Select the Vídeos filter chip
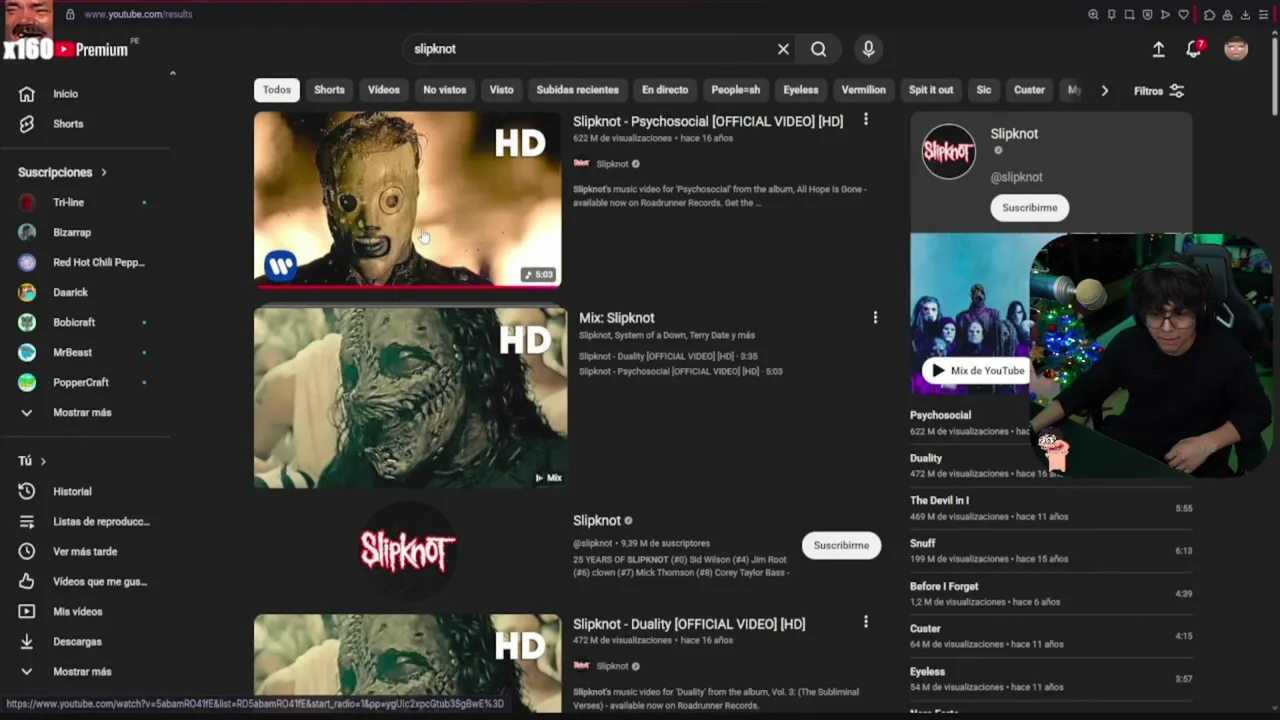The image size is (1280, 720). click(x=383, y=90)
